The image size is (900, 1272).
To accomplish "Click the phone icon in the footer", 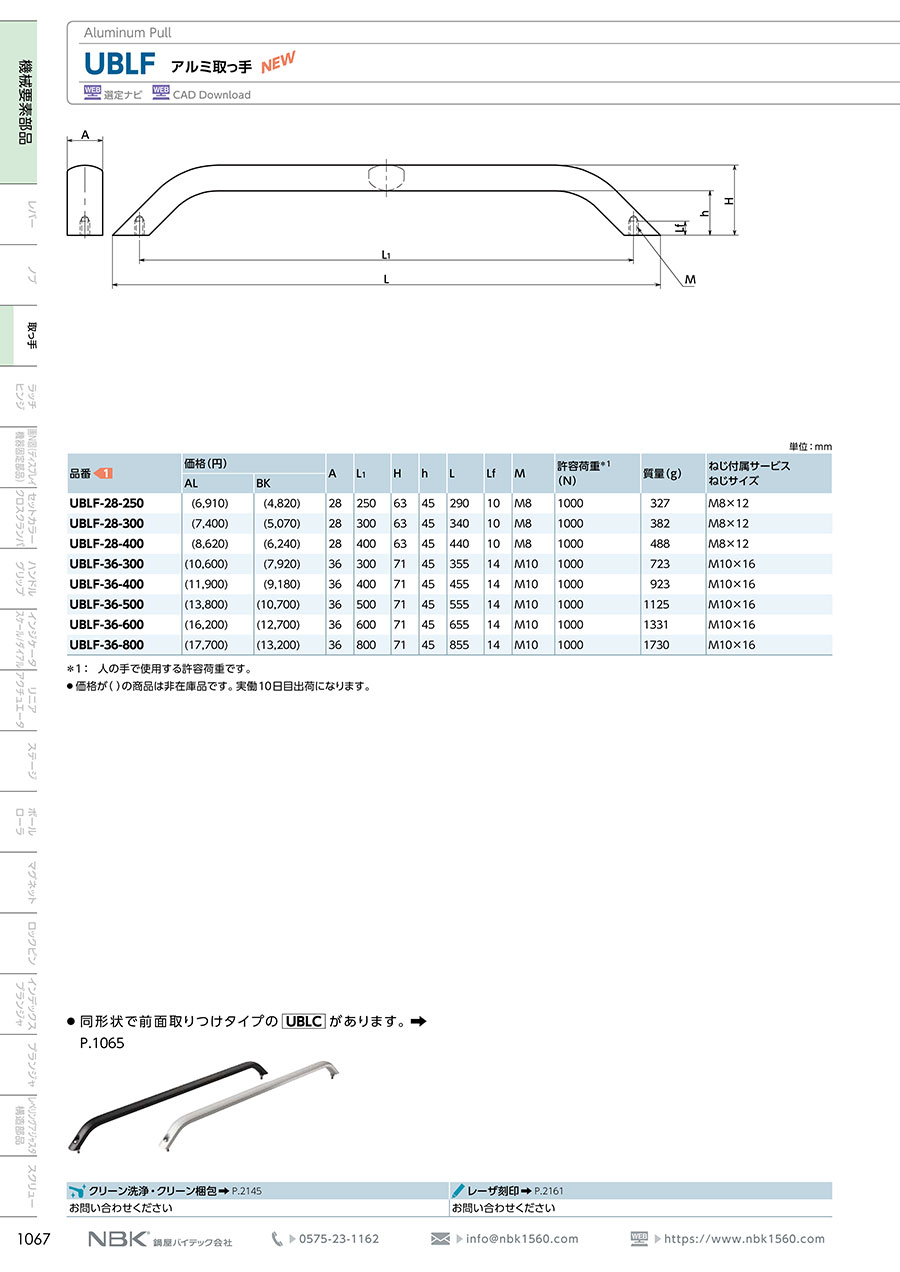I will pos(277,1239).
